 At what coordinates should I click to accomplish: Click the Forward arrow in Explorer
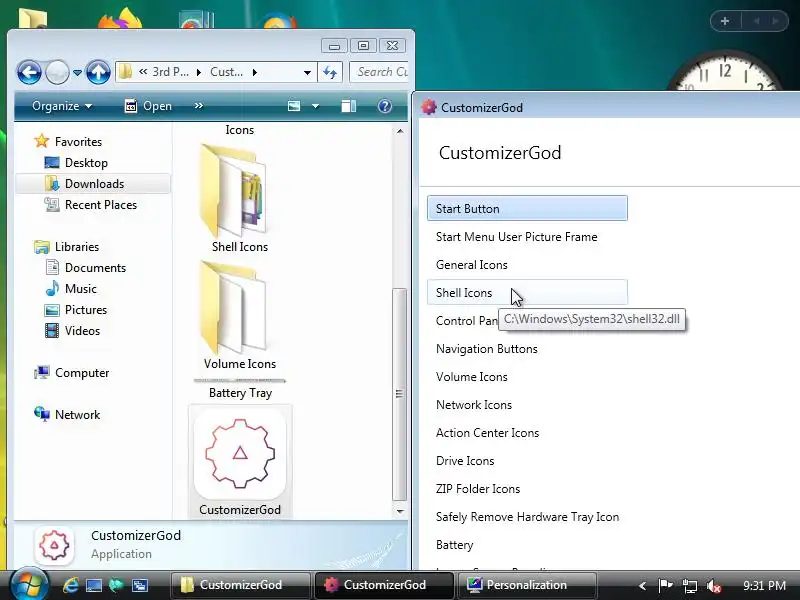(x=57, y=72)
